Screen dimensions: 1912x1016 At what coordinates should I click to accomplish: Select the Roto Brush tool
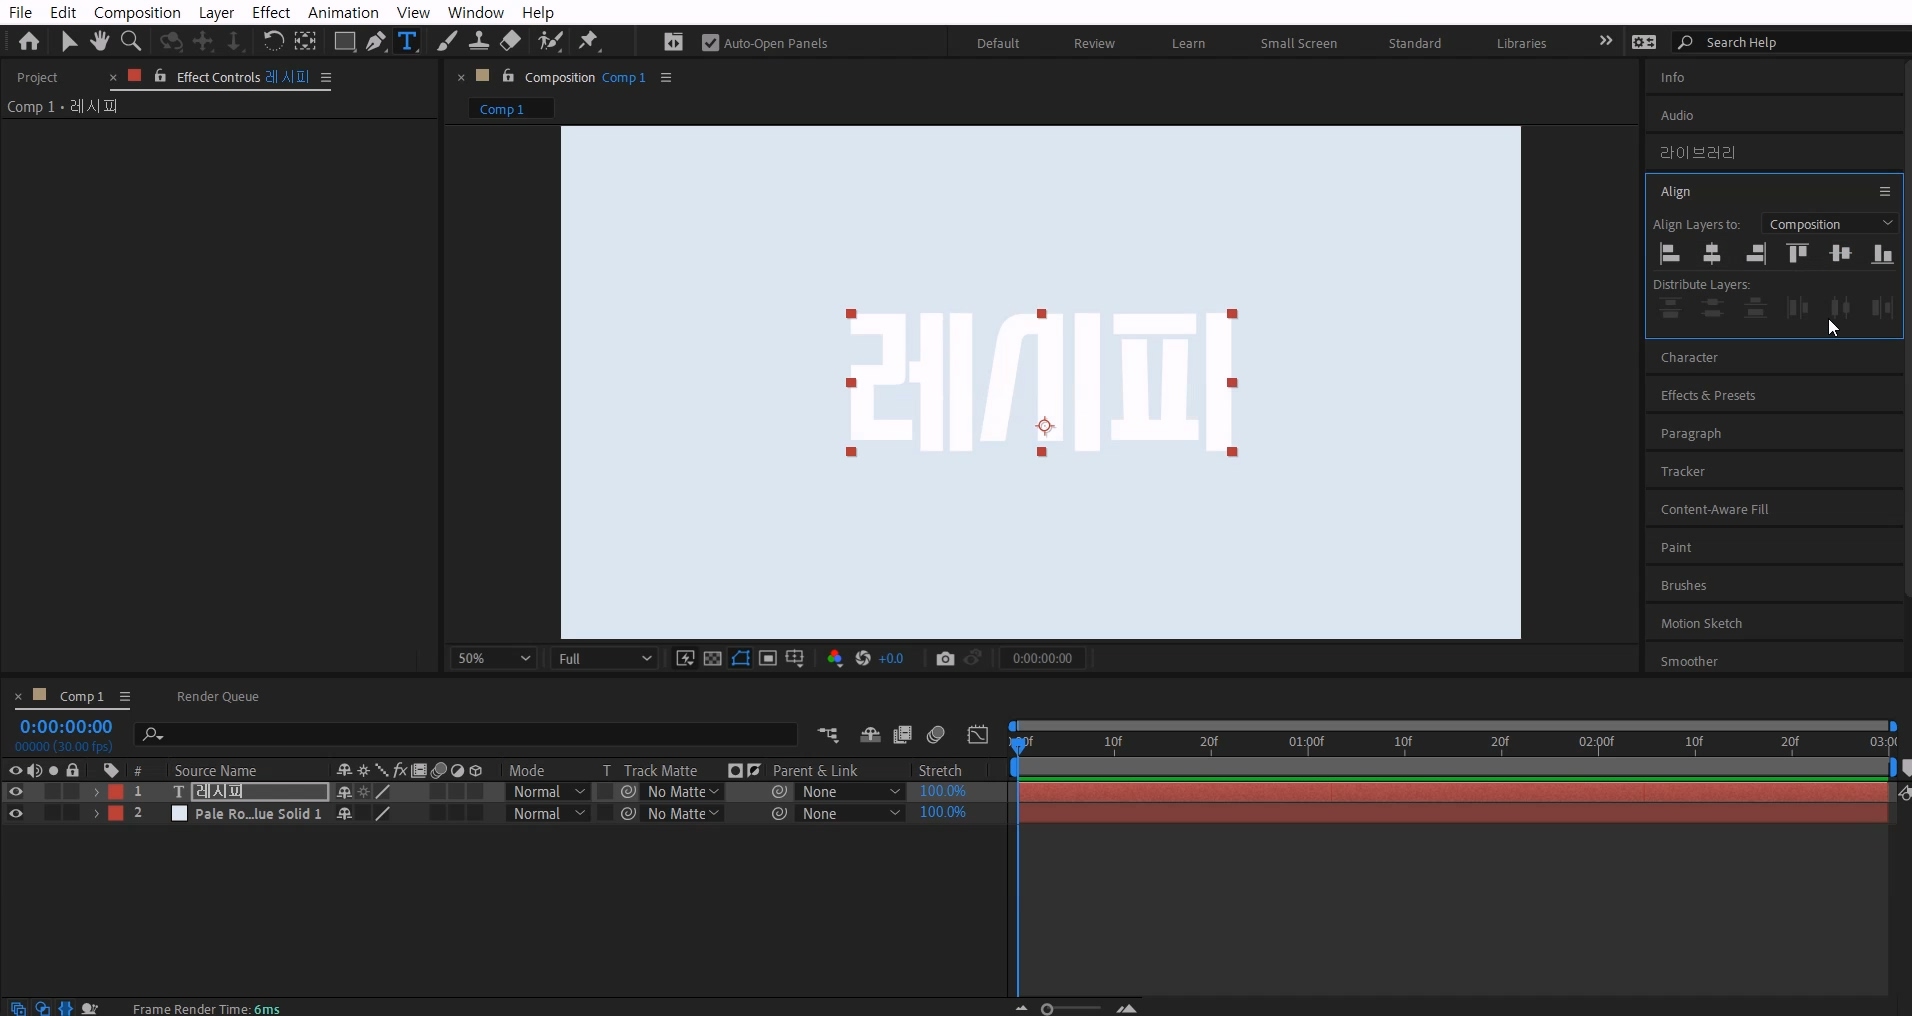coord(551,42)
